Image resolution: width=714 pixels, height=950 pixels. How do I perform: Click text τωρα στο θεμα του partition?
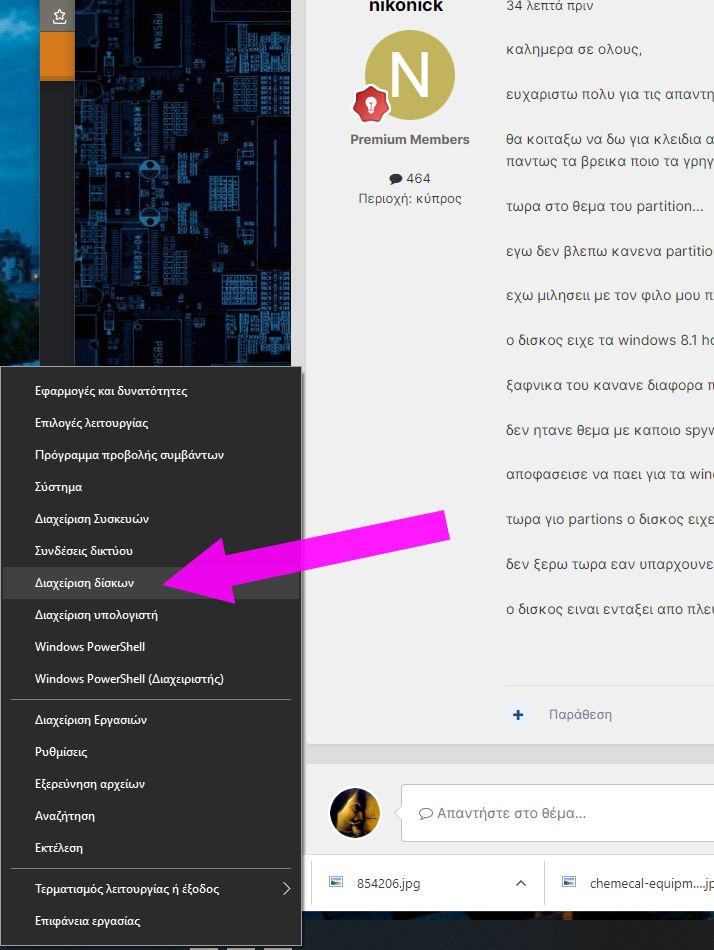pyautogui.click(x=605, y=207)
